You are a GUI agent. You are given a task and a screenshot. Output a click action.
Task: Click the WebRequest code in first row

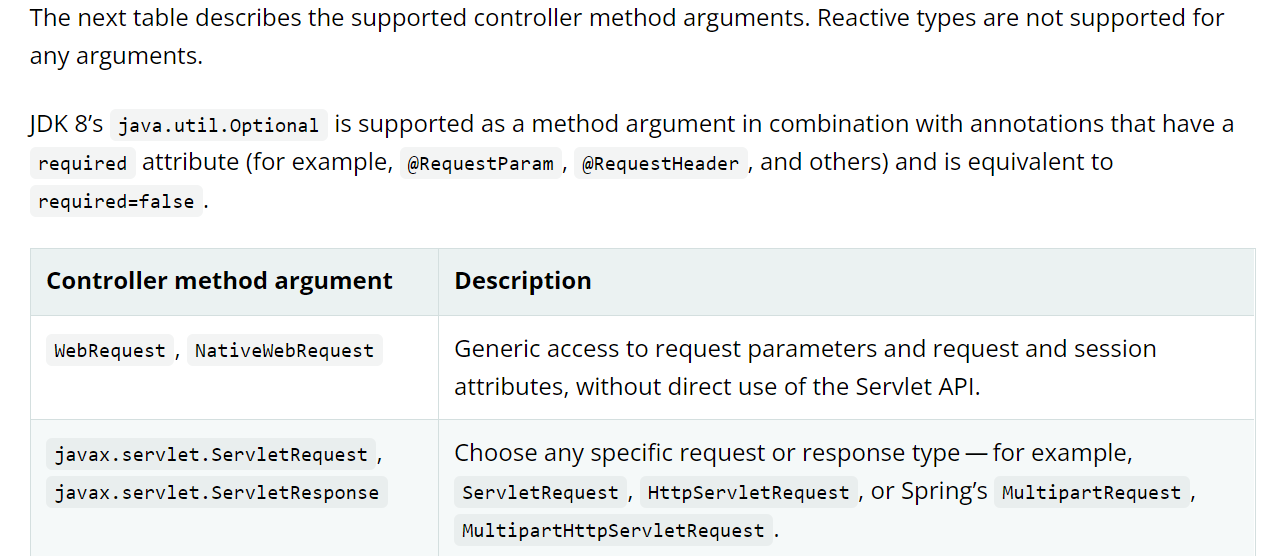[110, 351]
